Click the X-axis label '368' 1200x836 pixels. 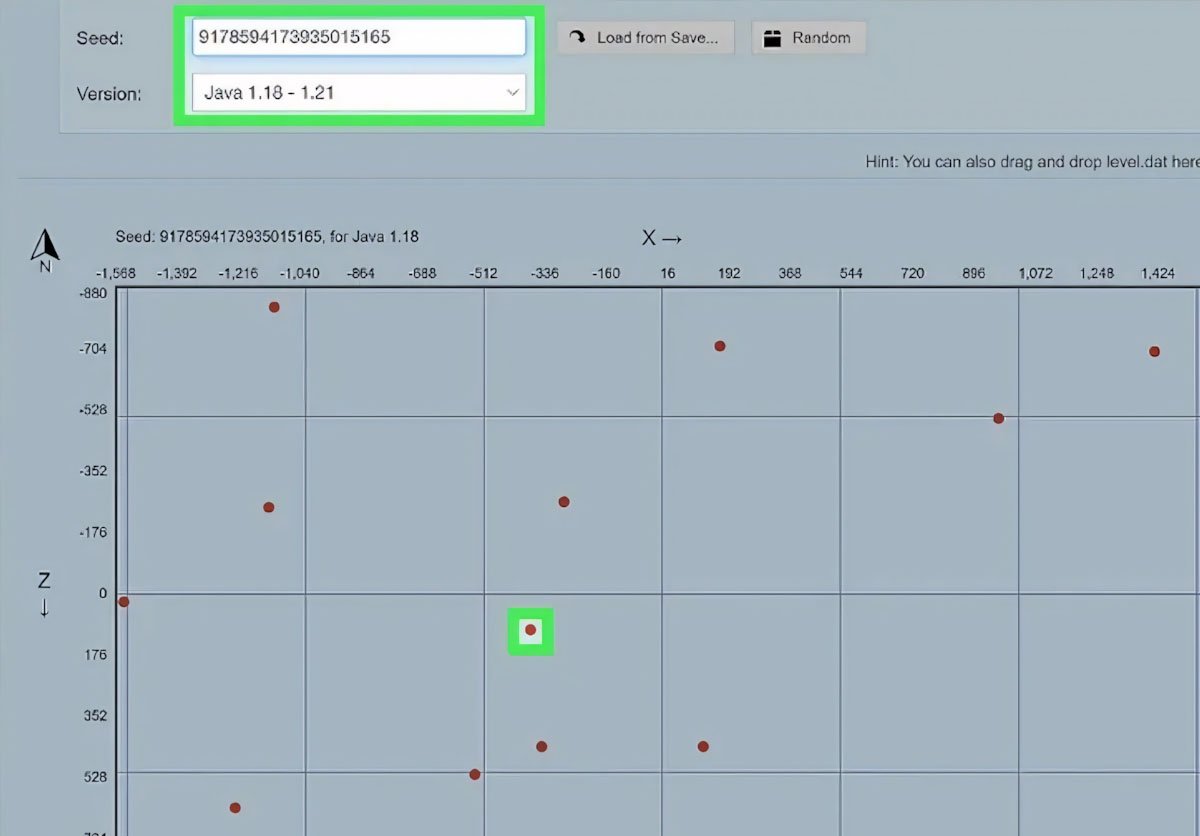point(790,273)
